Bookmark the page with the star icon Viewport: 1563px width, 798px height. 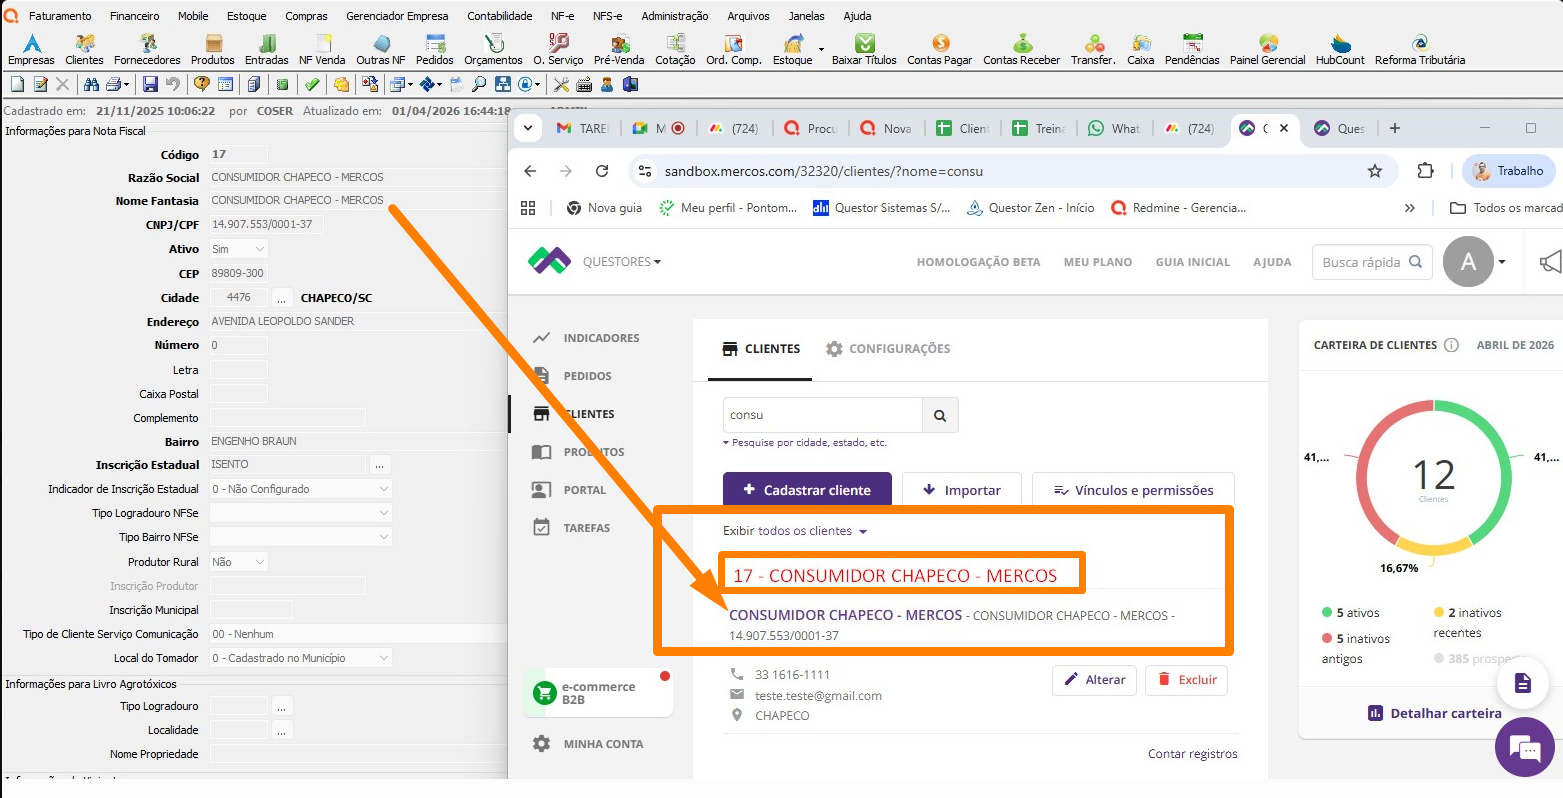pos(1375,171)
